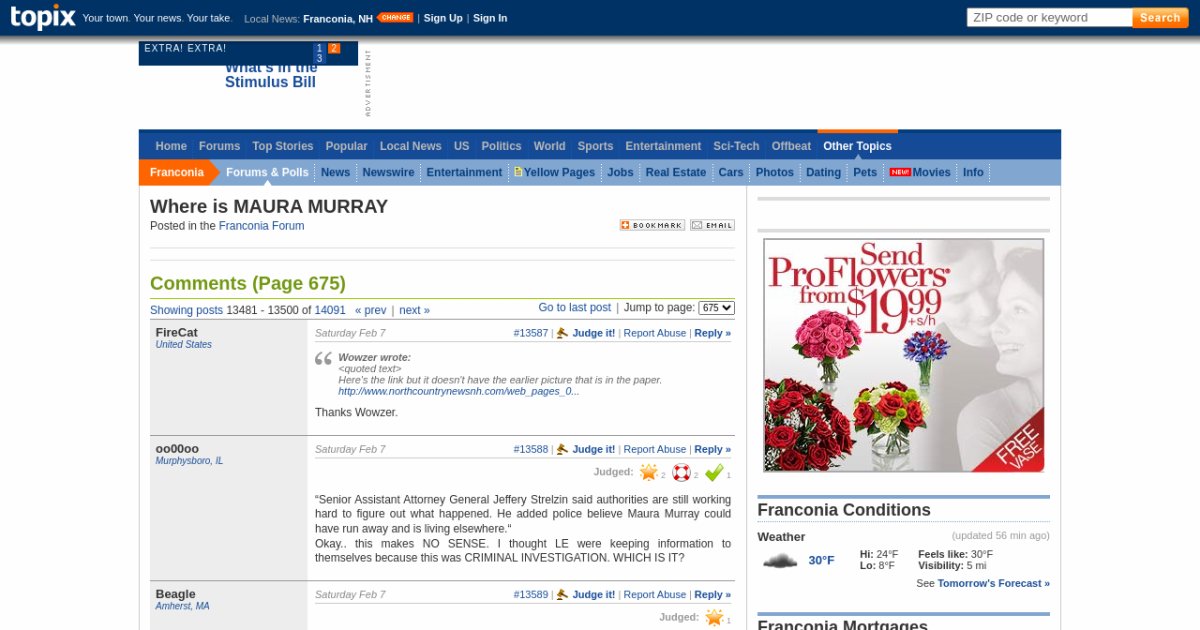Click the topix logo

click(x=43, y=16)
